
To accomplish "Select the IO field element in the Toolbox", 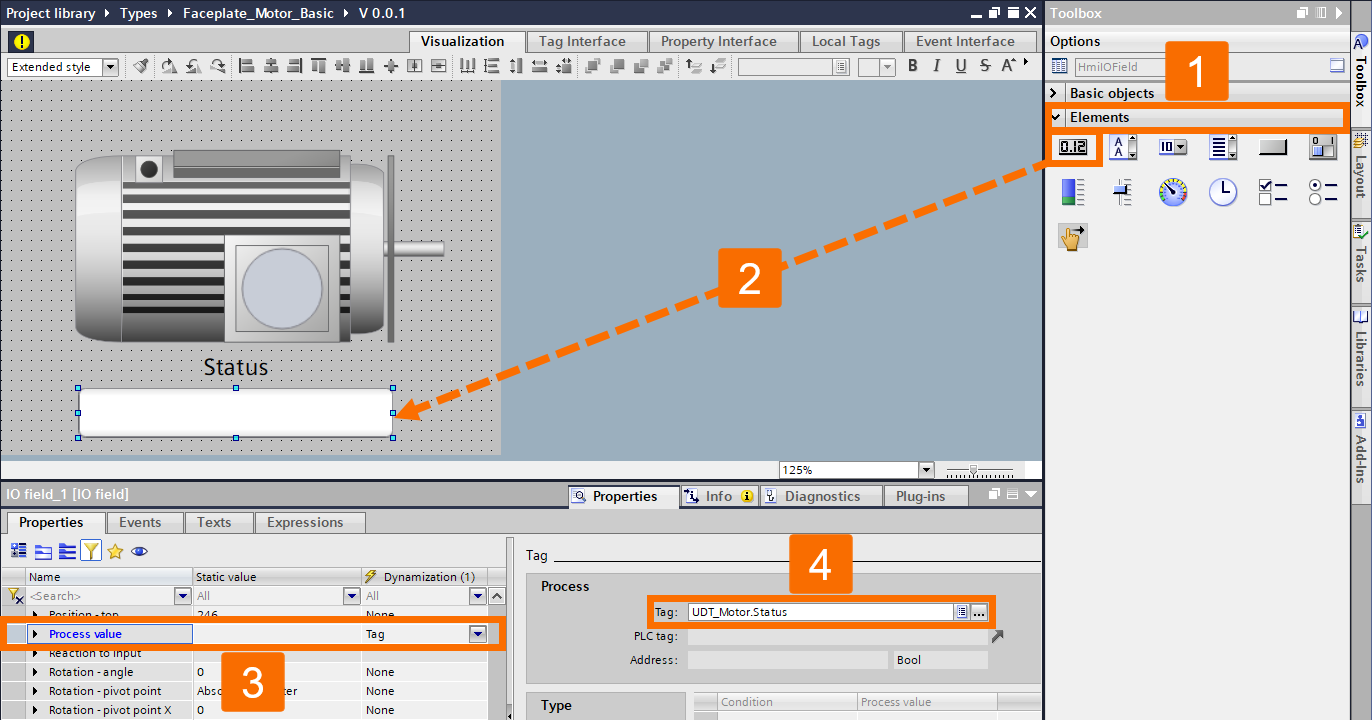I will click(x=1073, y=147).
